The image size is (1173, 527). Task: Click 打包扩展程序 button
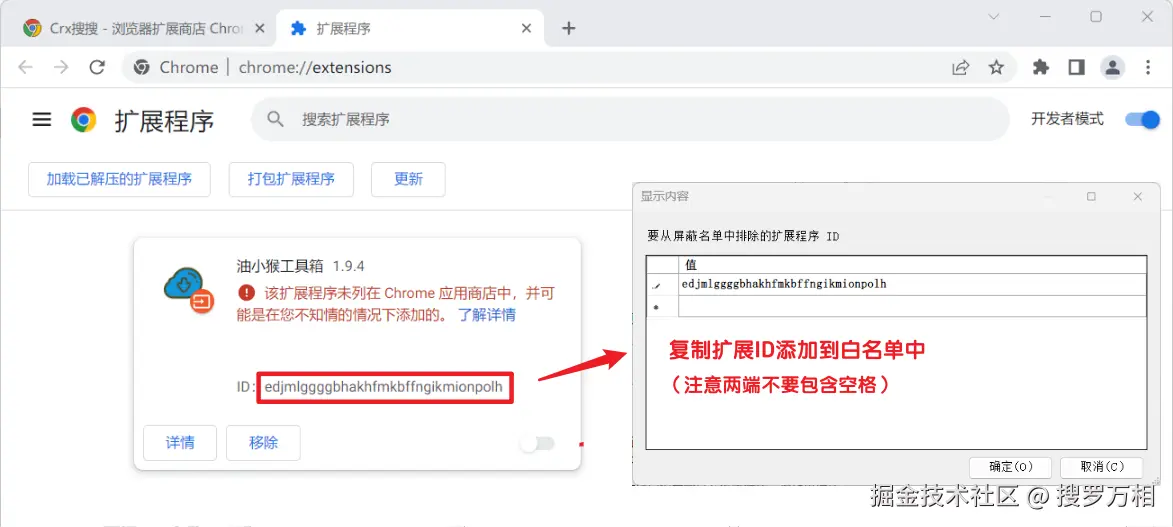click(x=291, y=179)
